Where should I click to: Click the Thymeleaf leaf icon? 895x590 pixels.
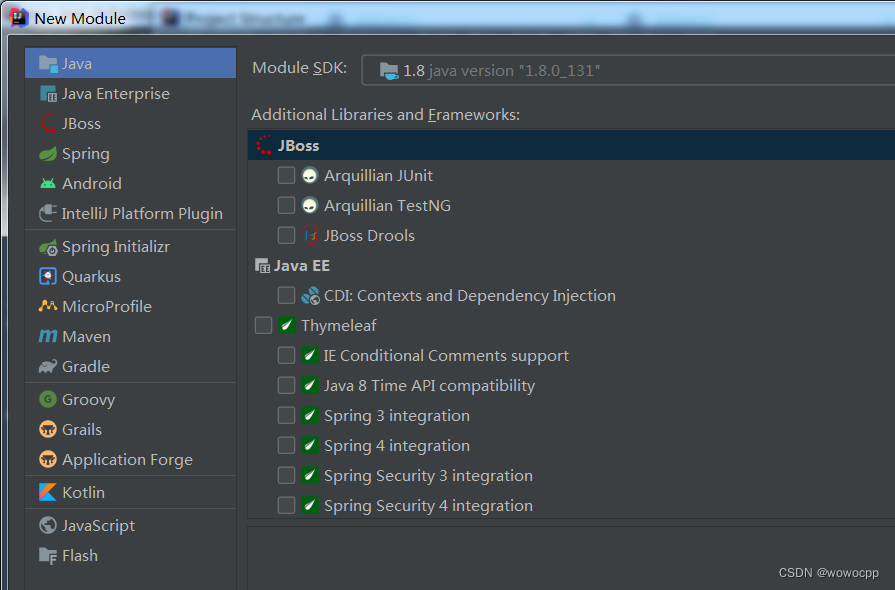(x=287, y=325)
